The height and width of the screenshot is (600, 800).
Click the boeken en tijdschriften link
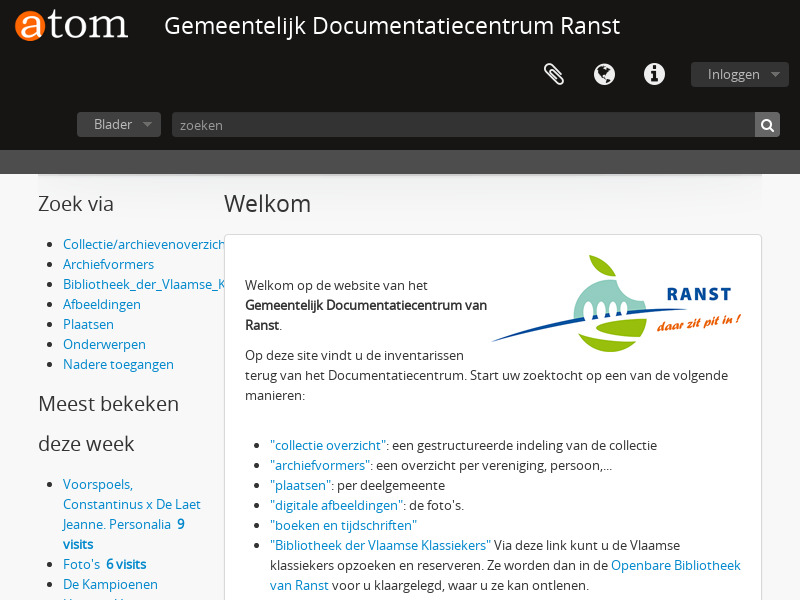[x=343, y=525]
